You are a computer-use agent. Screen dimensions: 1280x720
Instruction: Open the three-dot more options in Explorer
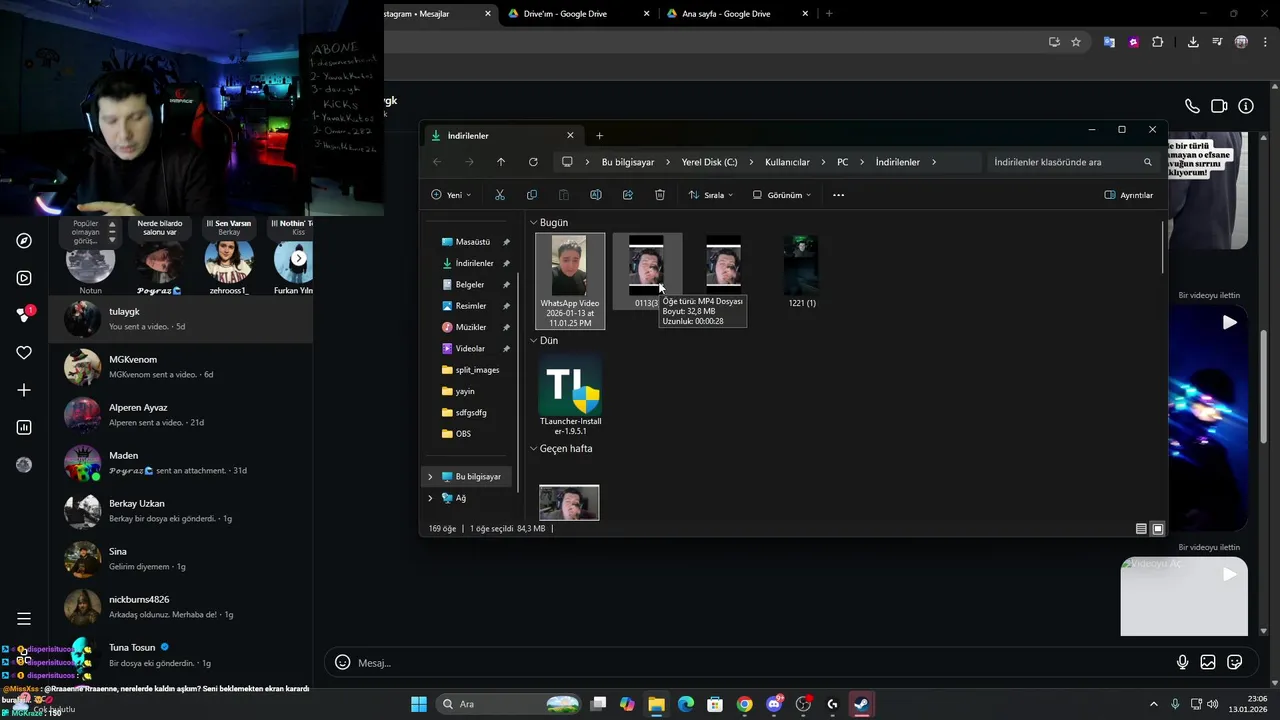click(x=839, y=195)
